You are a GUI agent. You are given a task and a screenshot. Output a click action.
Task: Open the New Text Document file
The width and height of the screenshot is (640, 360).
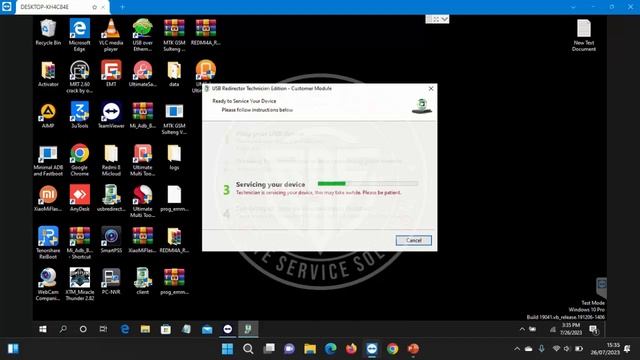click(x=584, y=35)
